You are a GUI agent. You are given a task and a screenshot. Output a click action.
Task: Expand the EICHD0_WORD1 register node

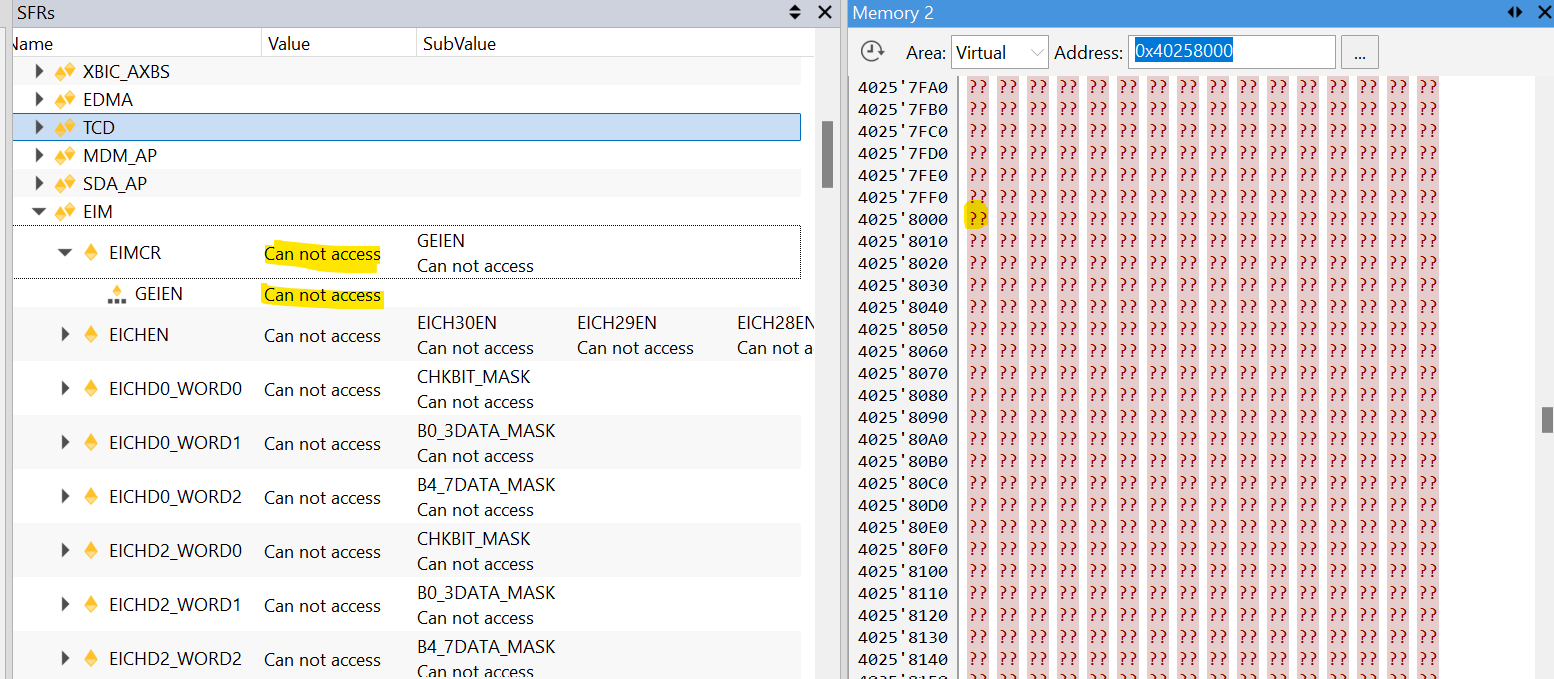[65, 442]
